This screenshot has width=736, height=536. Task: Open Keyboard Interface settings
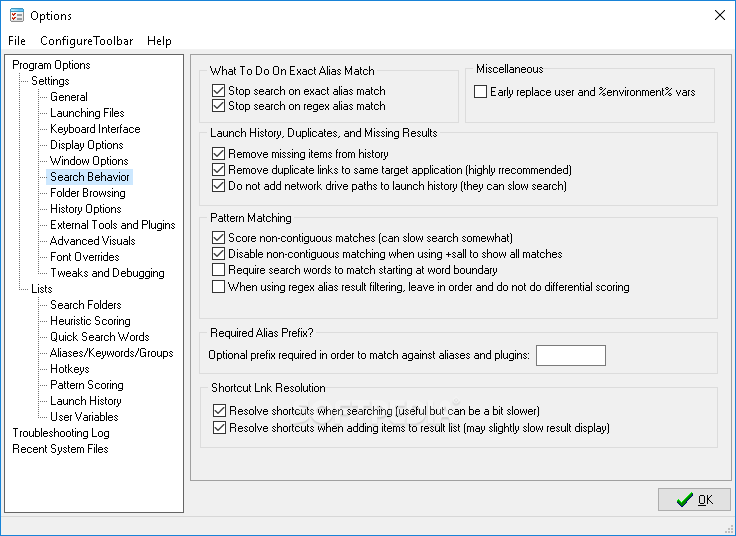[x=95, y=129]
